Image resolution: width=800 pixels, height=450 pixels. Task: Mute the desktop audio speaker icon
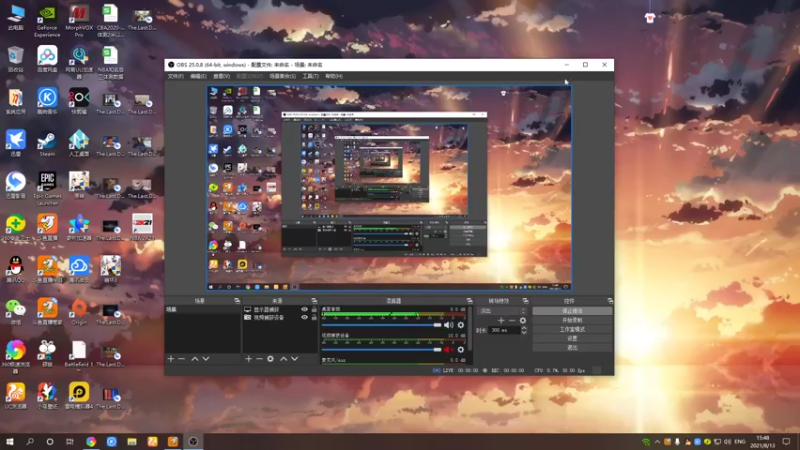click(x=448, y=325)
